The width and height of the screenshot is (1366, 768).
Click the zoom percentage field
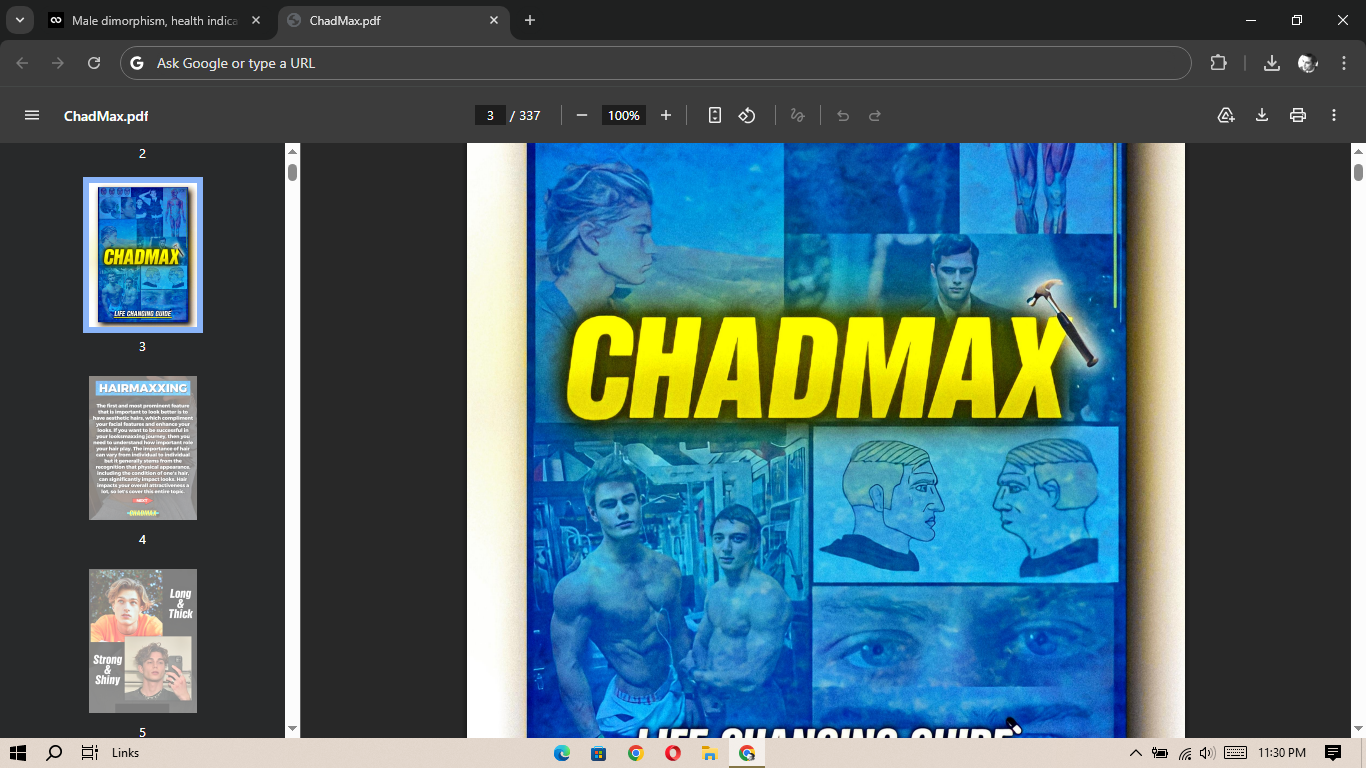click(x=623, y=115)
